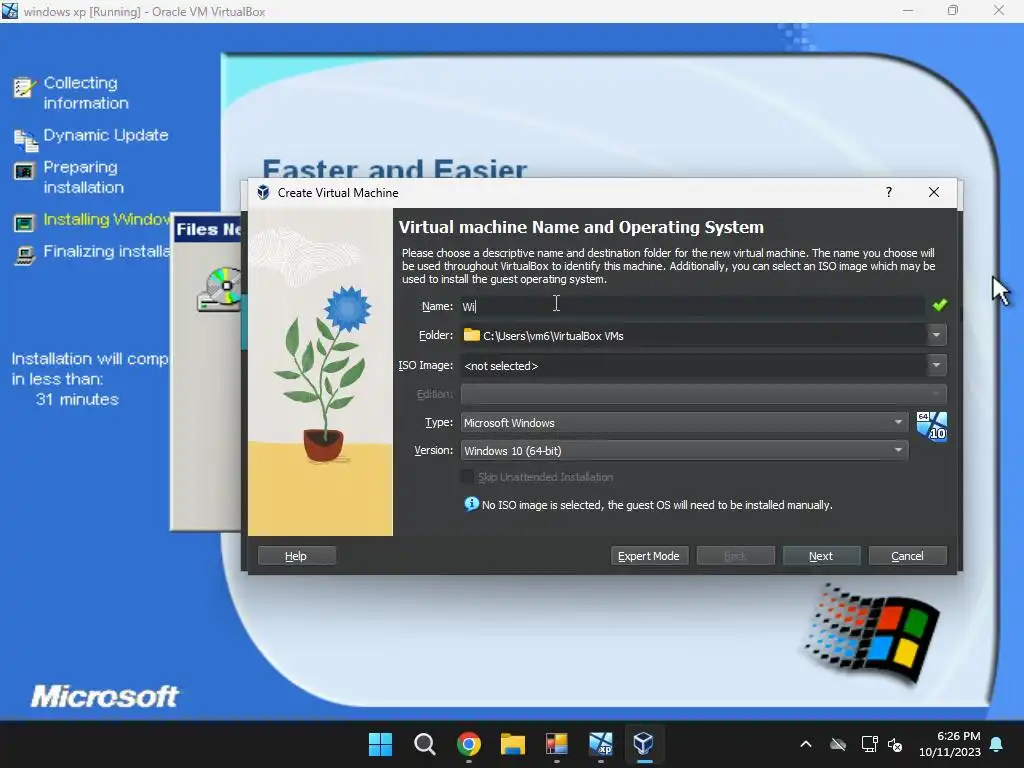Click the Finalizing installation step icon

tap(25, 255)
